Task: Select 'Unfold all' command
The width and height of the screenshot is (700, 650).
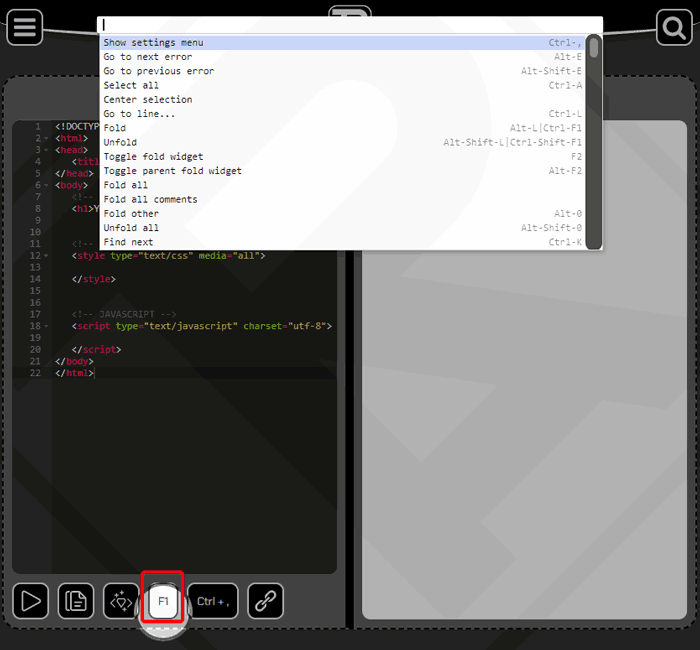Action: pyautogui.click(x=343, y=228)
